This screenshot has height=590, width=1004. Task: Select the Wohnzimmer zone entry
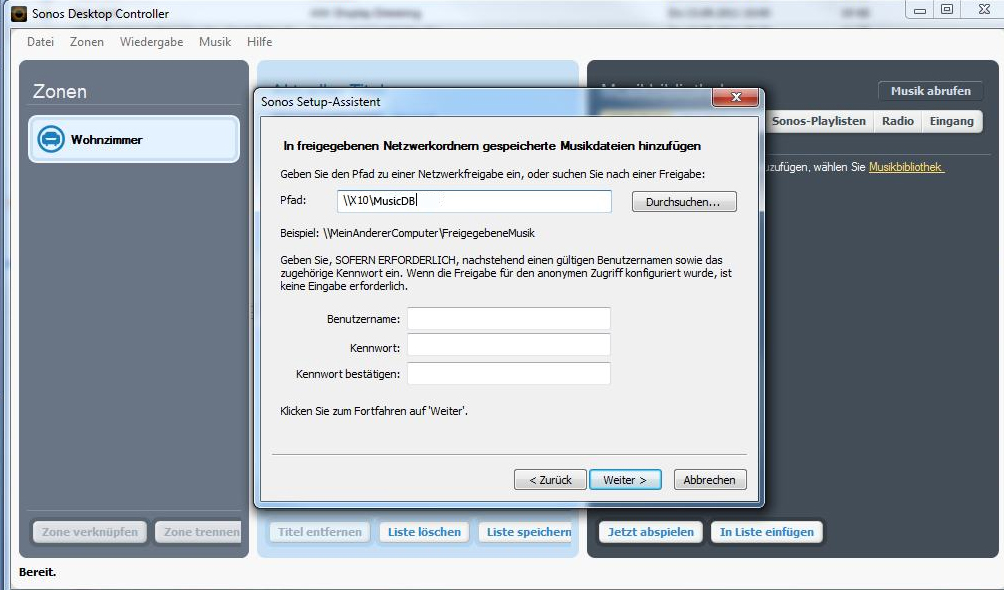point(134,139)
